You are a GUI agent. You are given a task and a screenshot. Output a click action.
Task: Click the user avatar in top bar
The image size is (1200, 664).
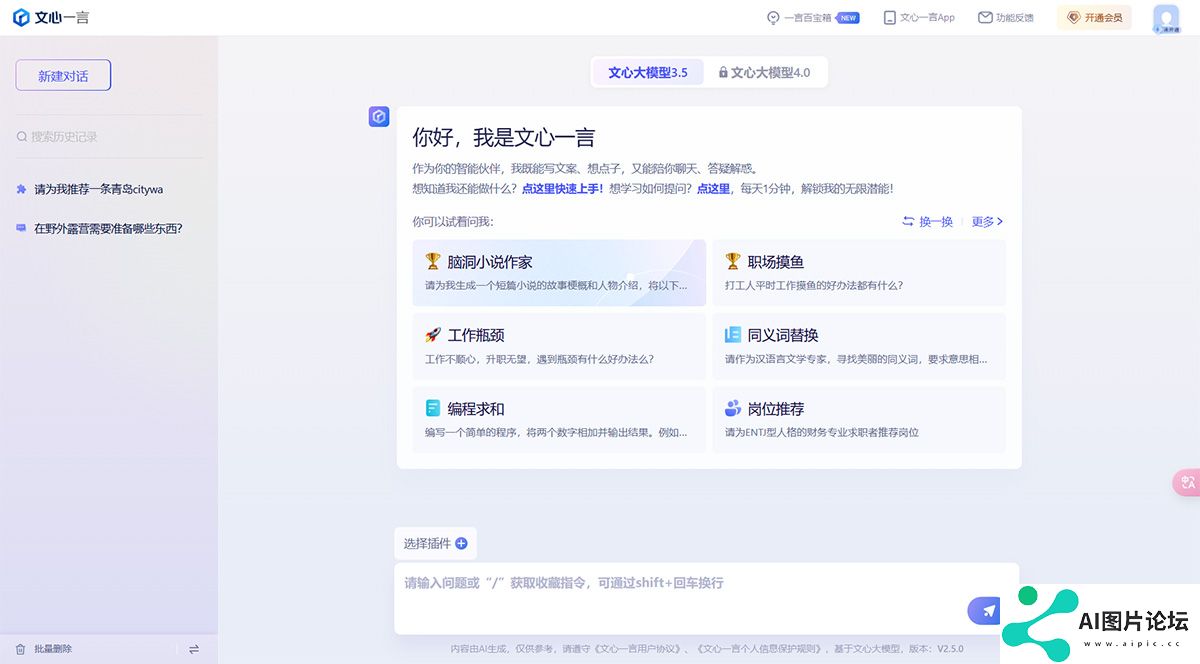click(x=1166, y=19)
